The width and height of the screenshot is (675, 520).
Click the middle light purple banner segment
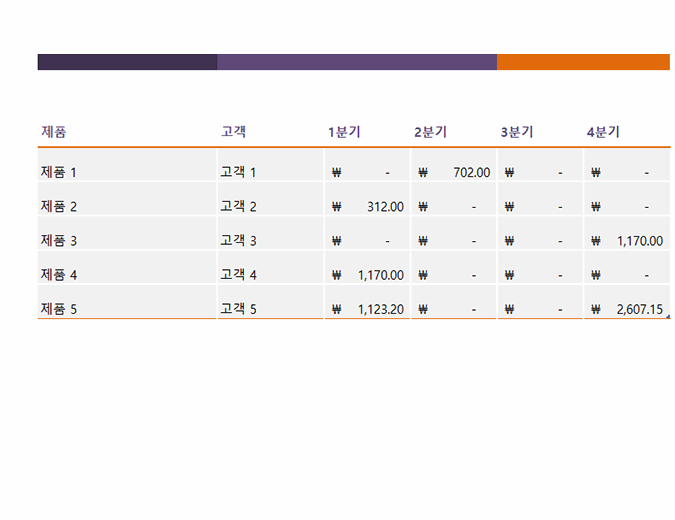tap(357, 62)
